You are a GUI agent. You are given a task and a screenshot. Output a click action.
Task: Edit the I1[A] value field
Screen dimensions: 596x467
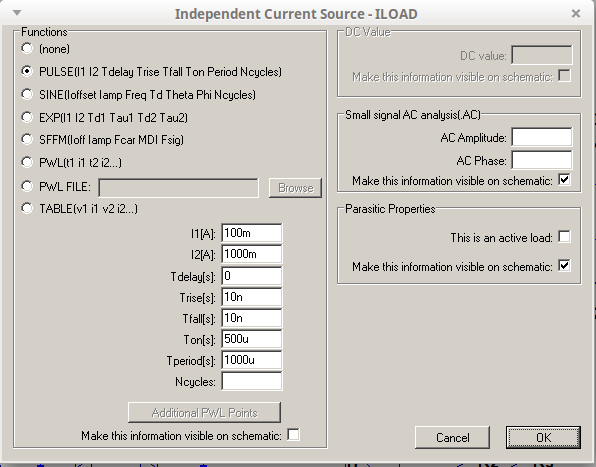252,233
